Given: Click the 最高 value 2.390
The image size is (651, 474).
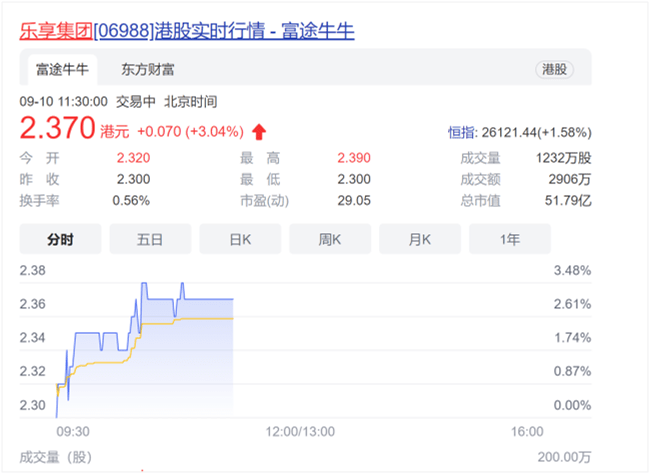Looking at the screenshot, I should 354,158.
